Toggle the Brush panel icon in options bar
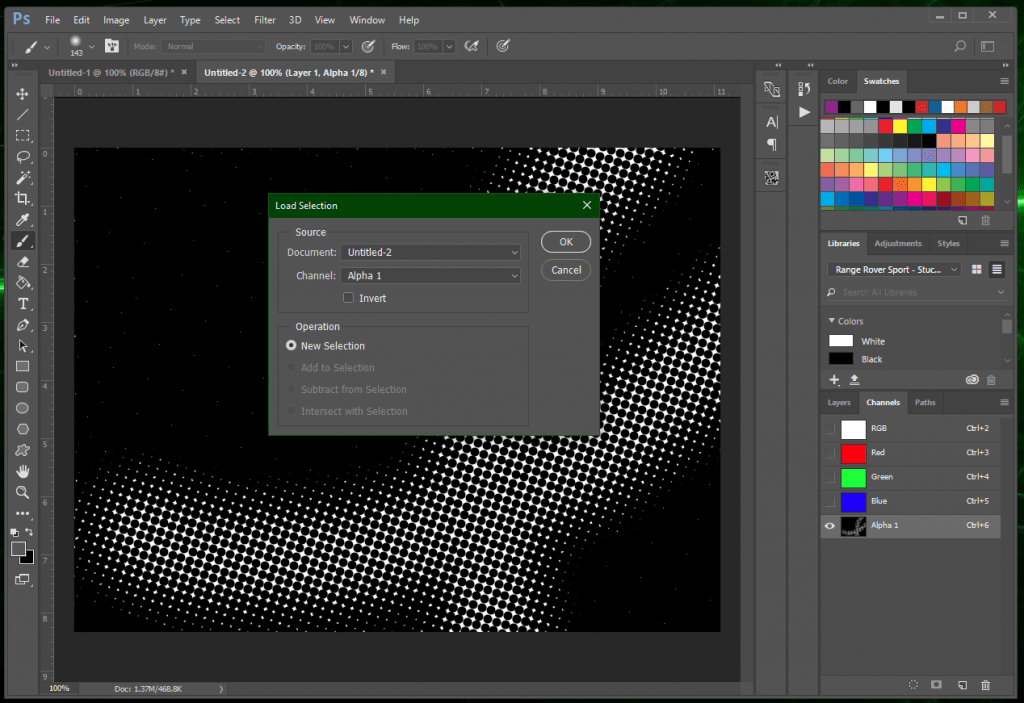Viewport: 1024px width, 703px height. 112,46
